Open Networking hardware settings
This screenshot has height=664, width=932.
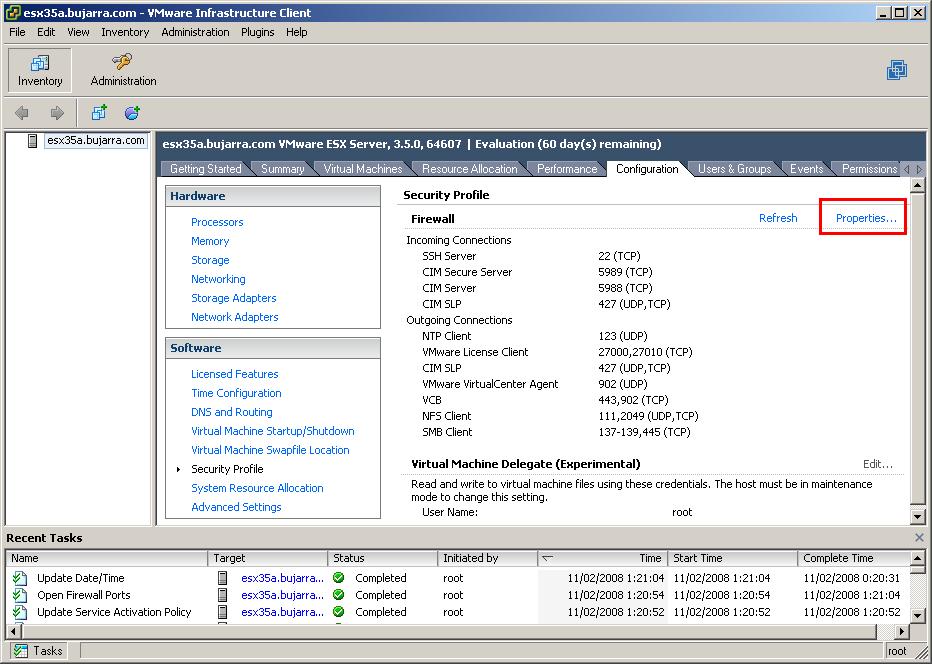pos(218,279)
